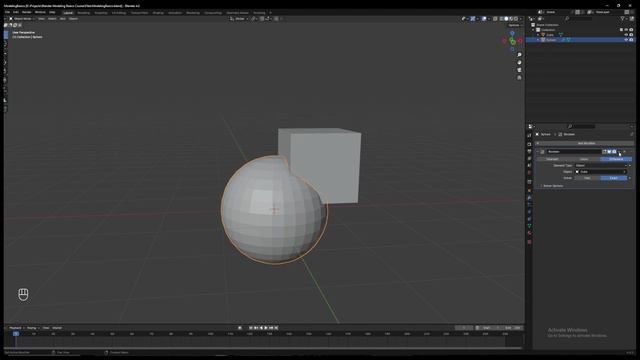
Task: Open the Modifiers wrench properties tab
Action: point(529,198)
